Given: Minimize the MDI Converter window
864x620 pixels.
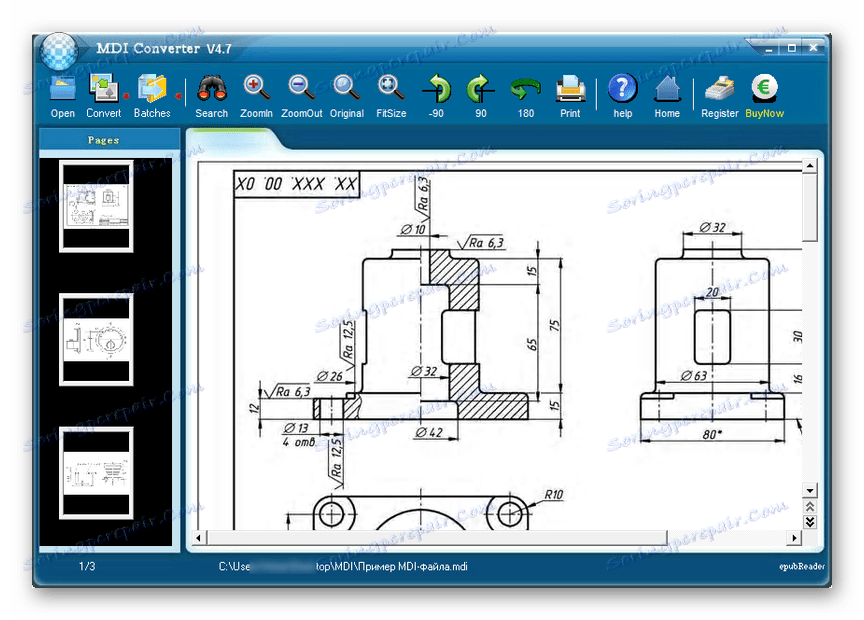Looking at the screenshot, I should tap(769, 48).
